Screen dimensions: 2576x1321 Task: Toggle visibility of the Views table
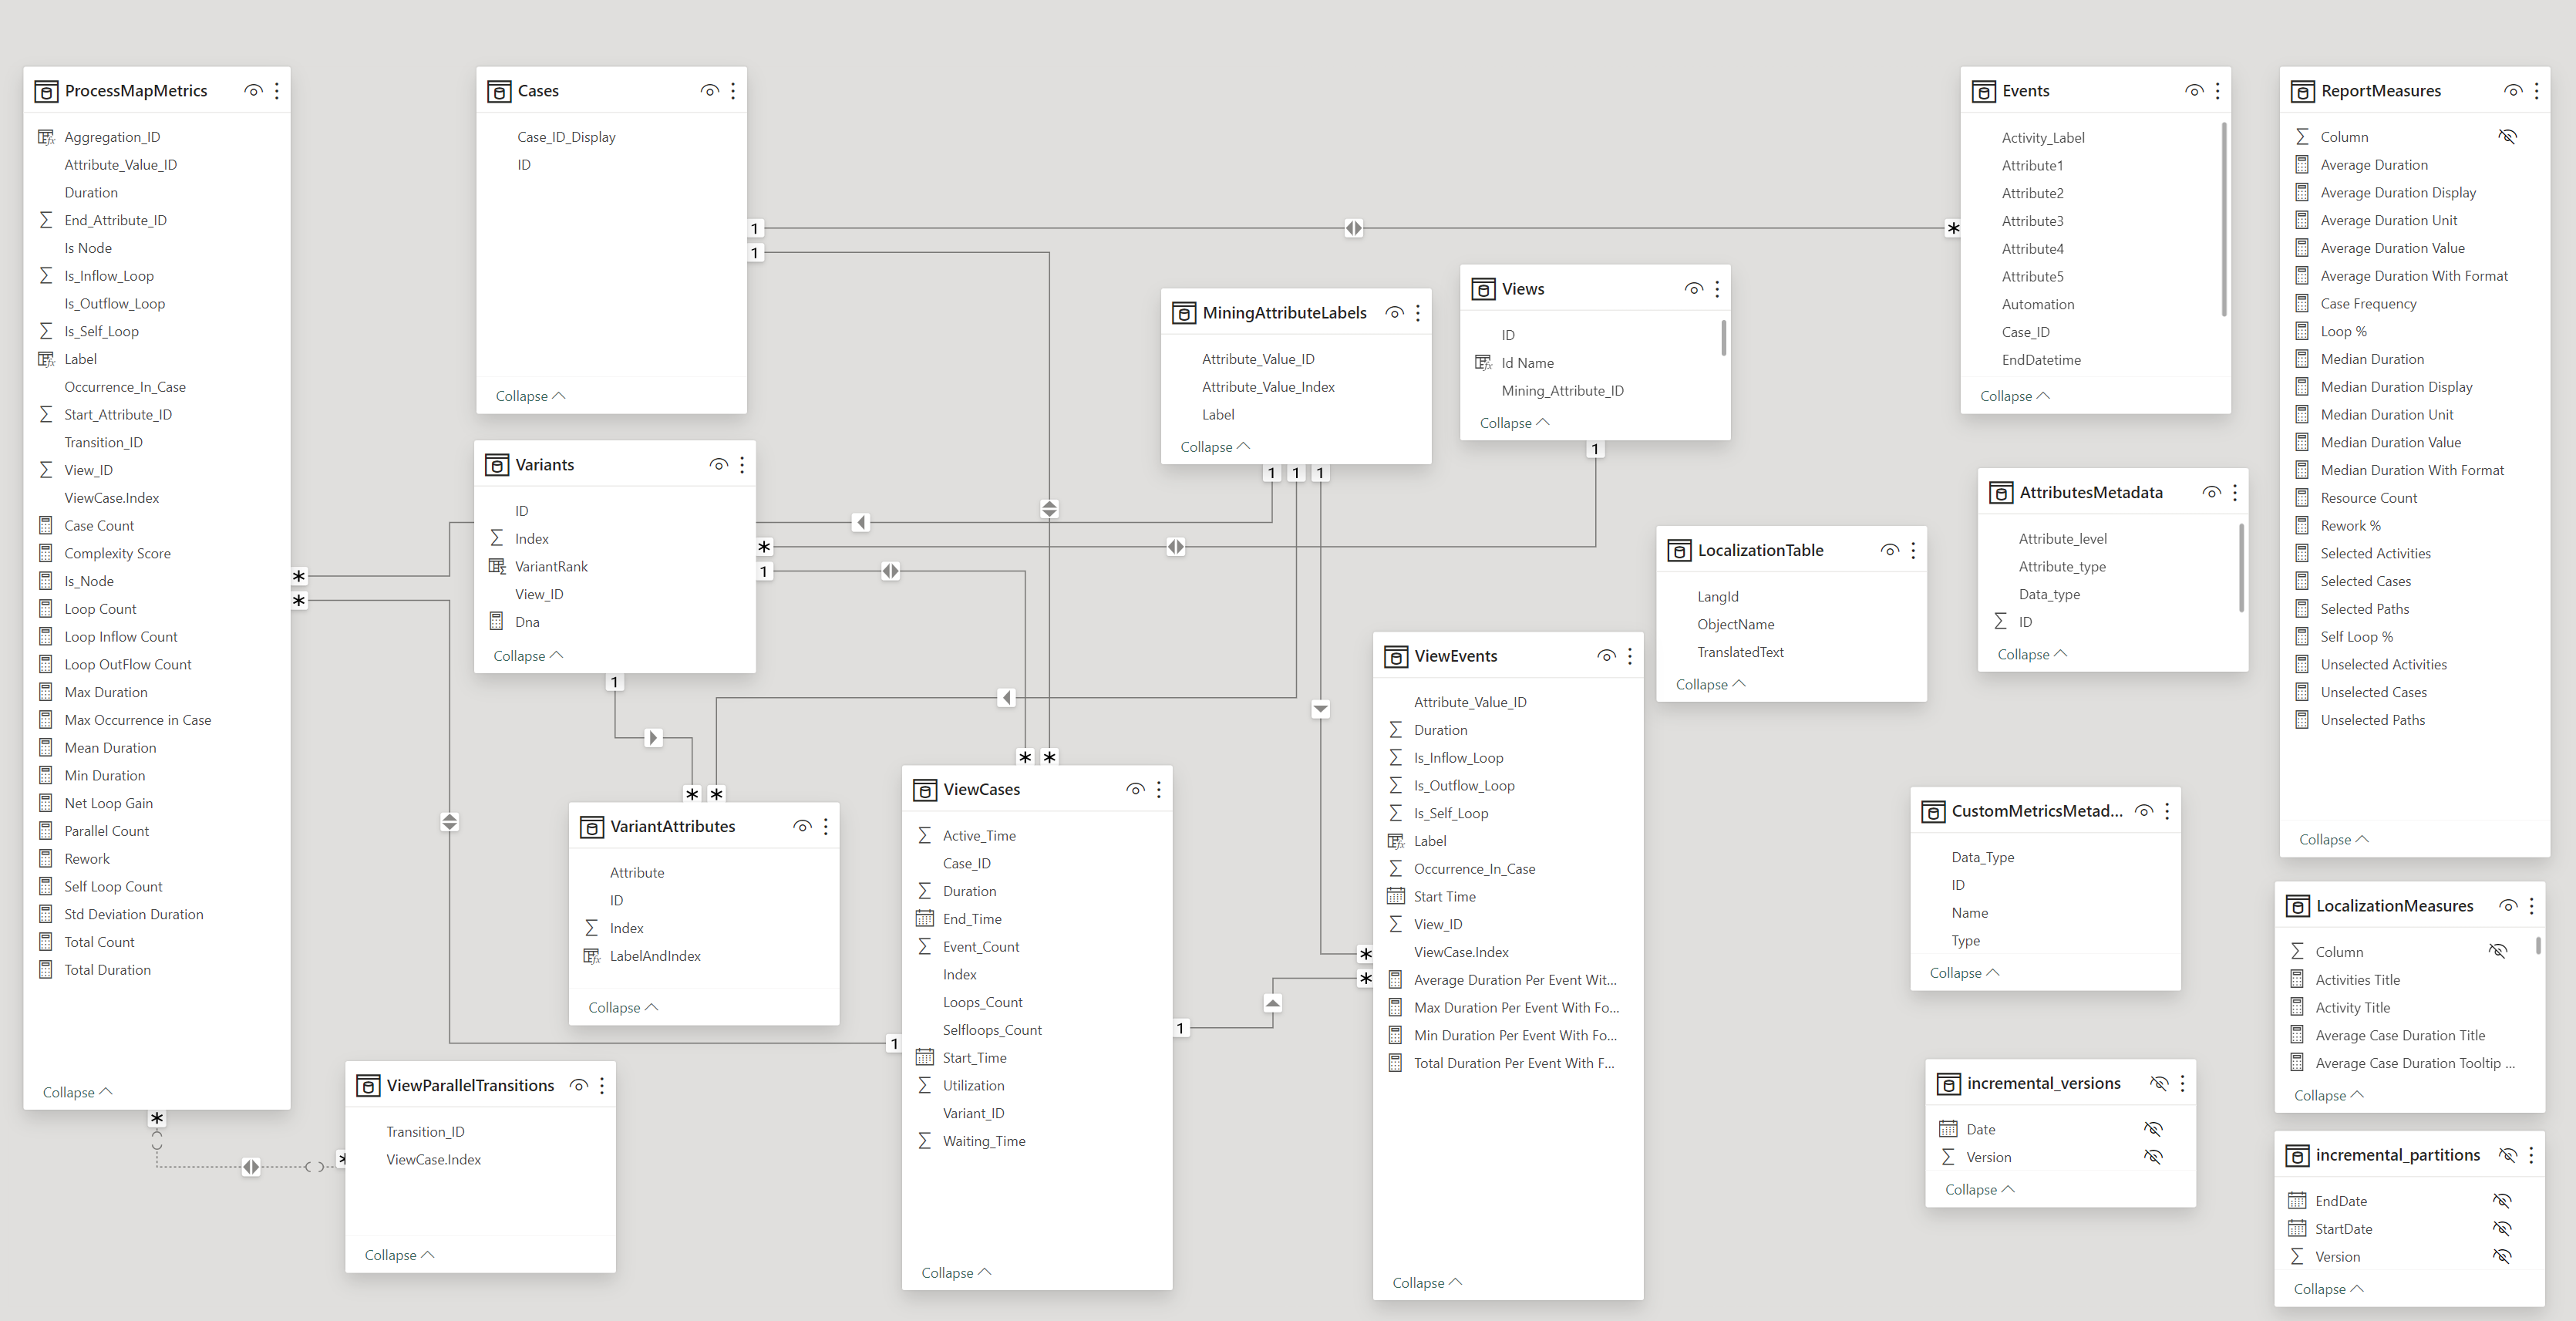(x=1693, y=289)
